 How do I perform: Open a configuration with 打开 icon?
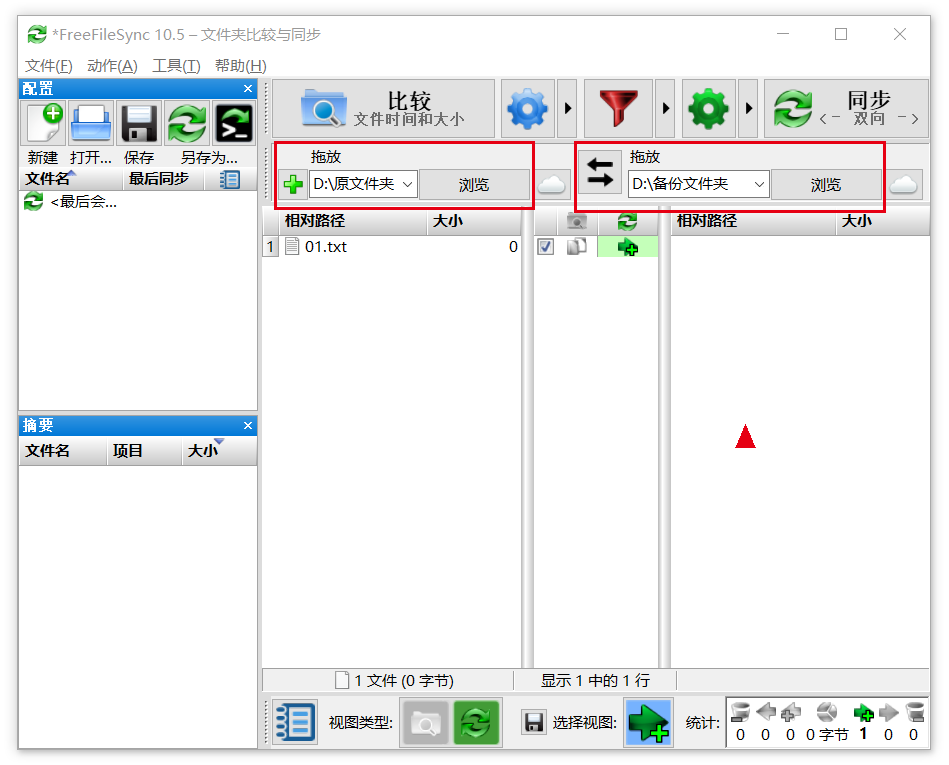coord(91,123)
